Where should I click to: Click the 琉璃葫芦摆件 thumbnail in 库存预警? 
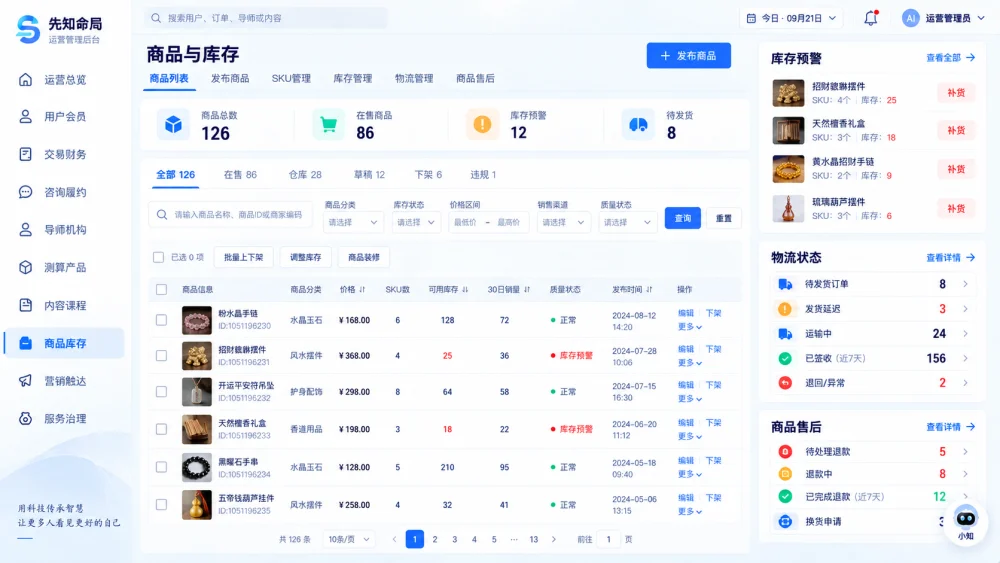click(788, 208)
